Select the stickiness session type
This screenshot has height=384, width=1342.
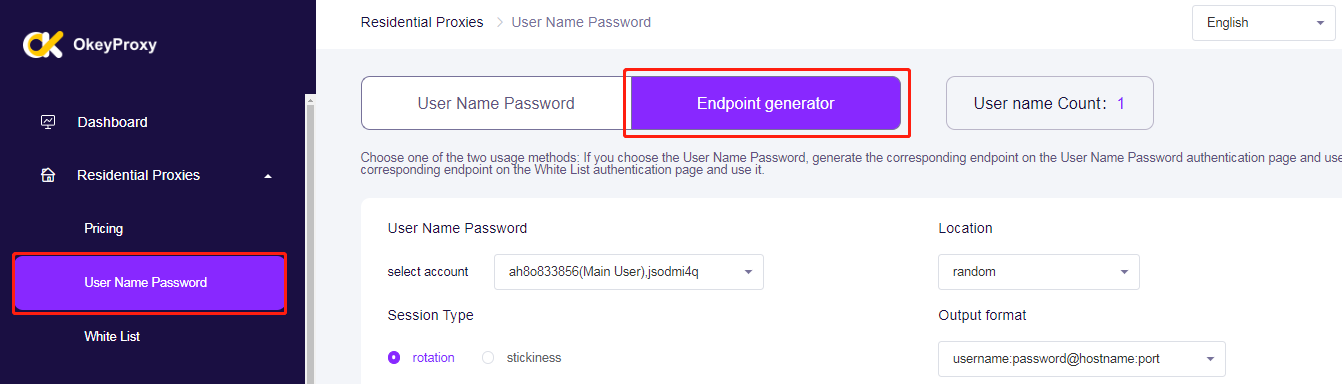pyautogui.click(x=521, y=357)
